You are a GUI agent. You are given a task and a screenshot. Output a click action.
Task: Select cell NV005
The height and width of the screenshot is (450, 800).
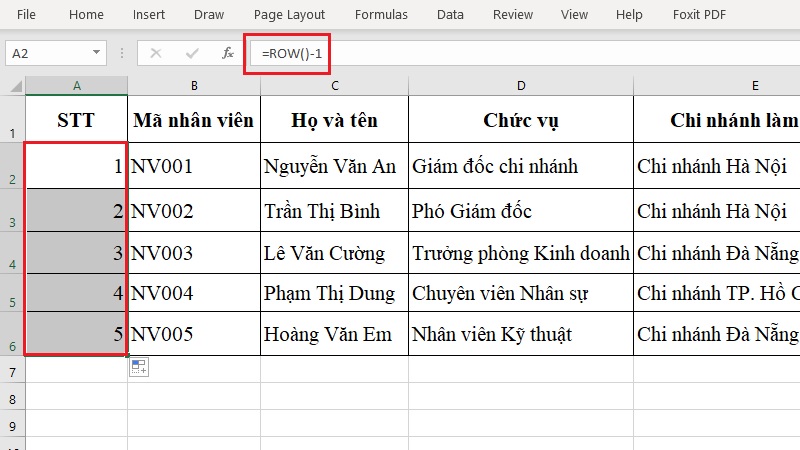[194, 334]
